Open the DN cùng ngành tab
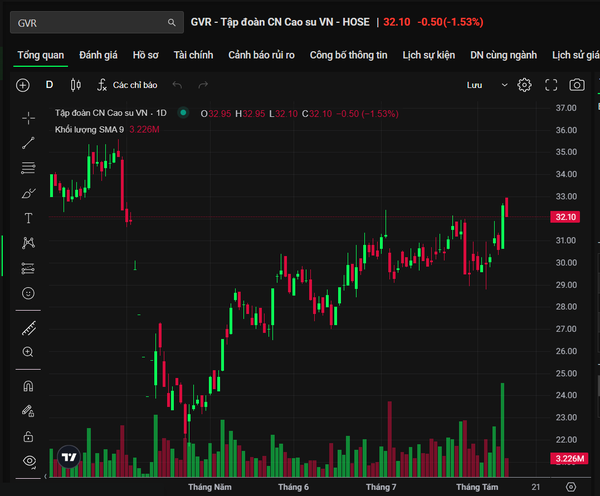600x496 pixels. 503,55
